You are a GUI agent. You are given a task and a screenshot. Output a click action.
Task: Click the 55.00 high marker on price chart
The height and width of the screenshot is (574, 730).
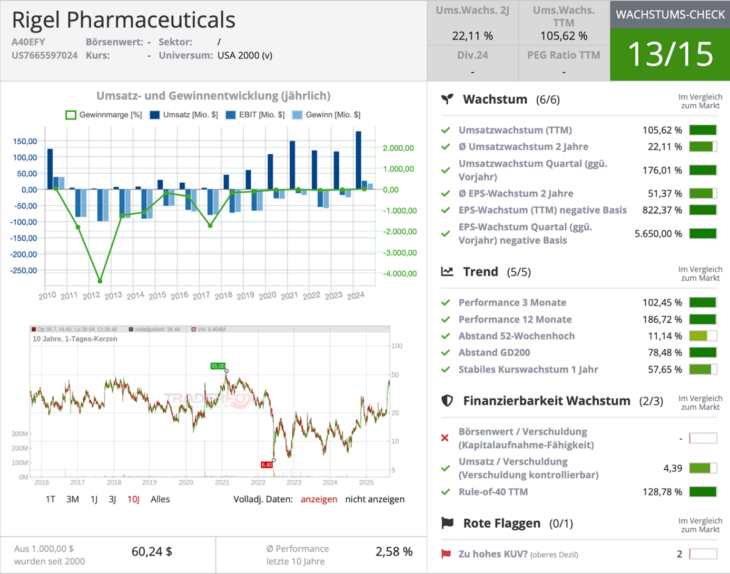pyautogui.click(x=218, y=366)
